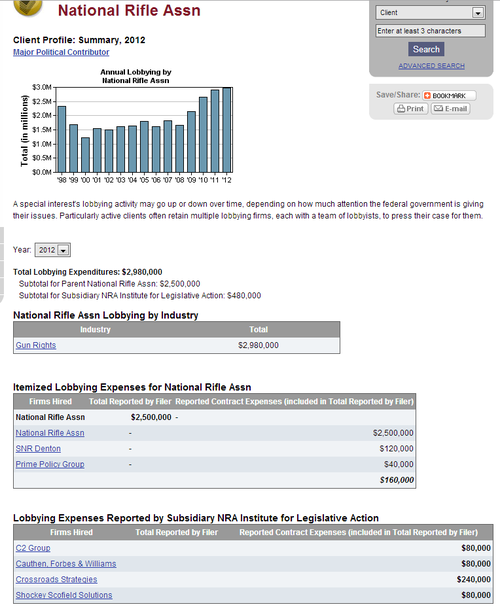500x611 pixels.
Task: Click the Search button
Action: [x=426, y=49]
